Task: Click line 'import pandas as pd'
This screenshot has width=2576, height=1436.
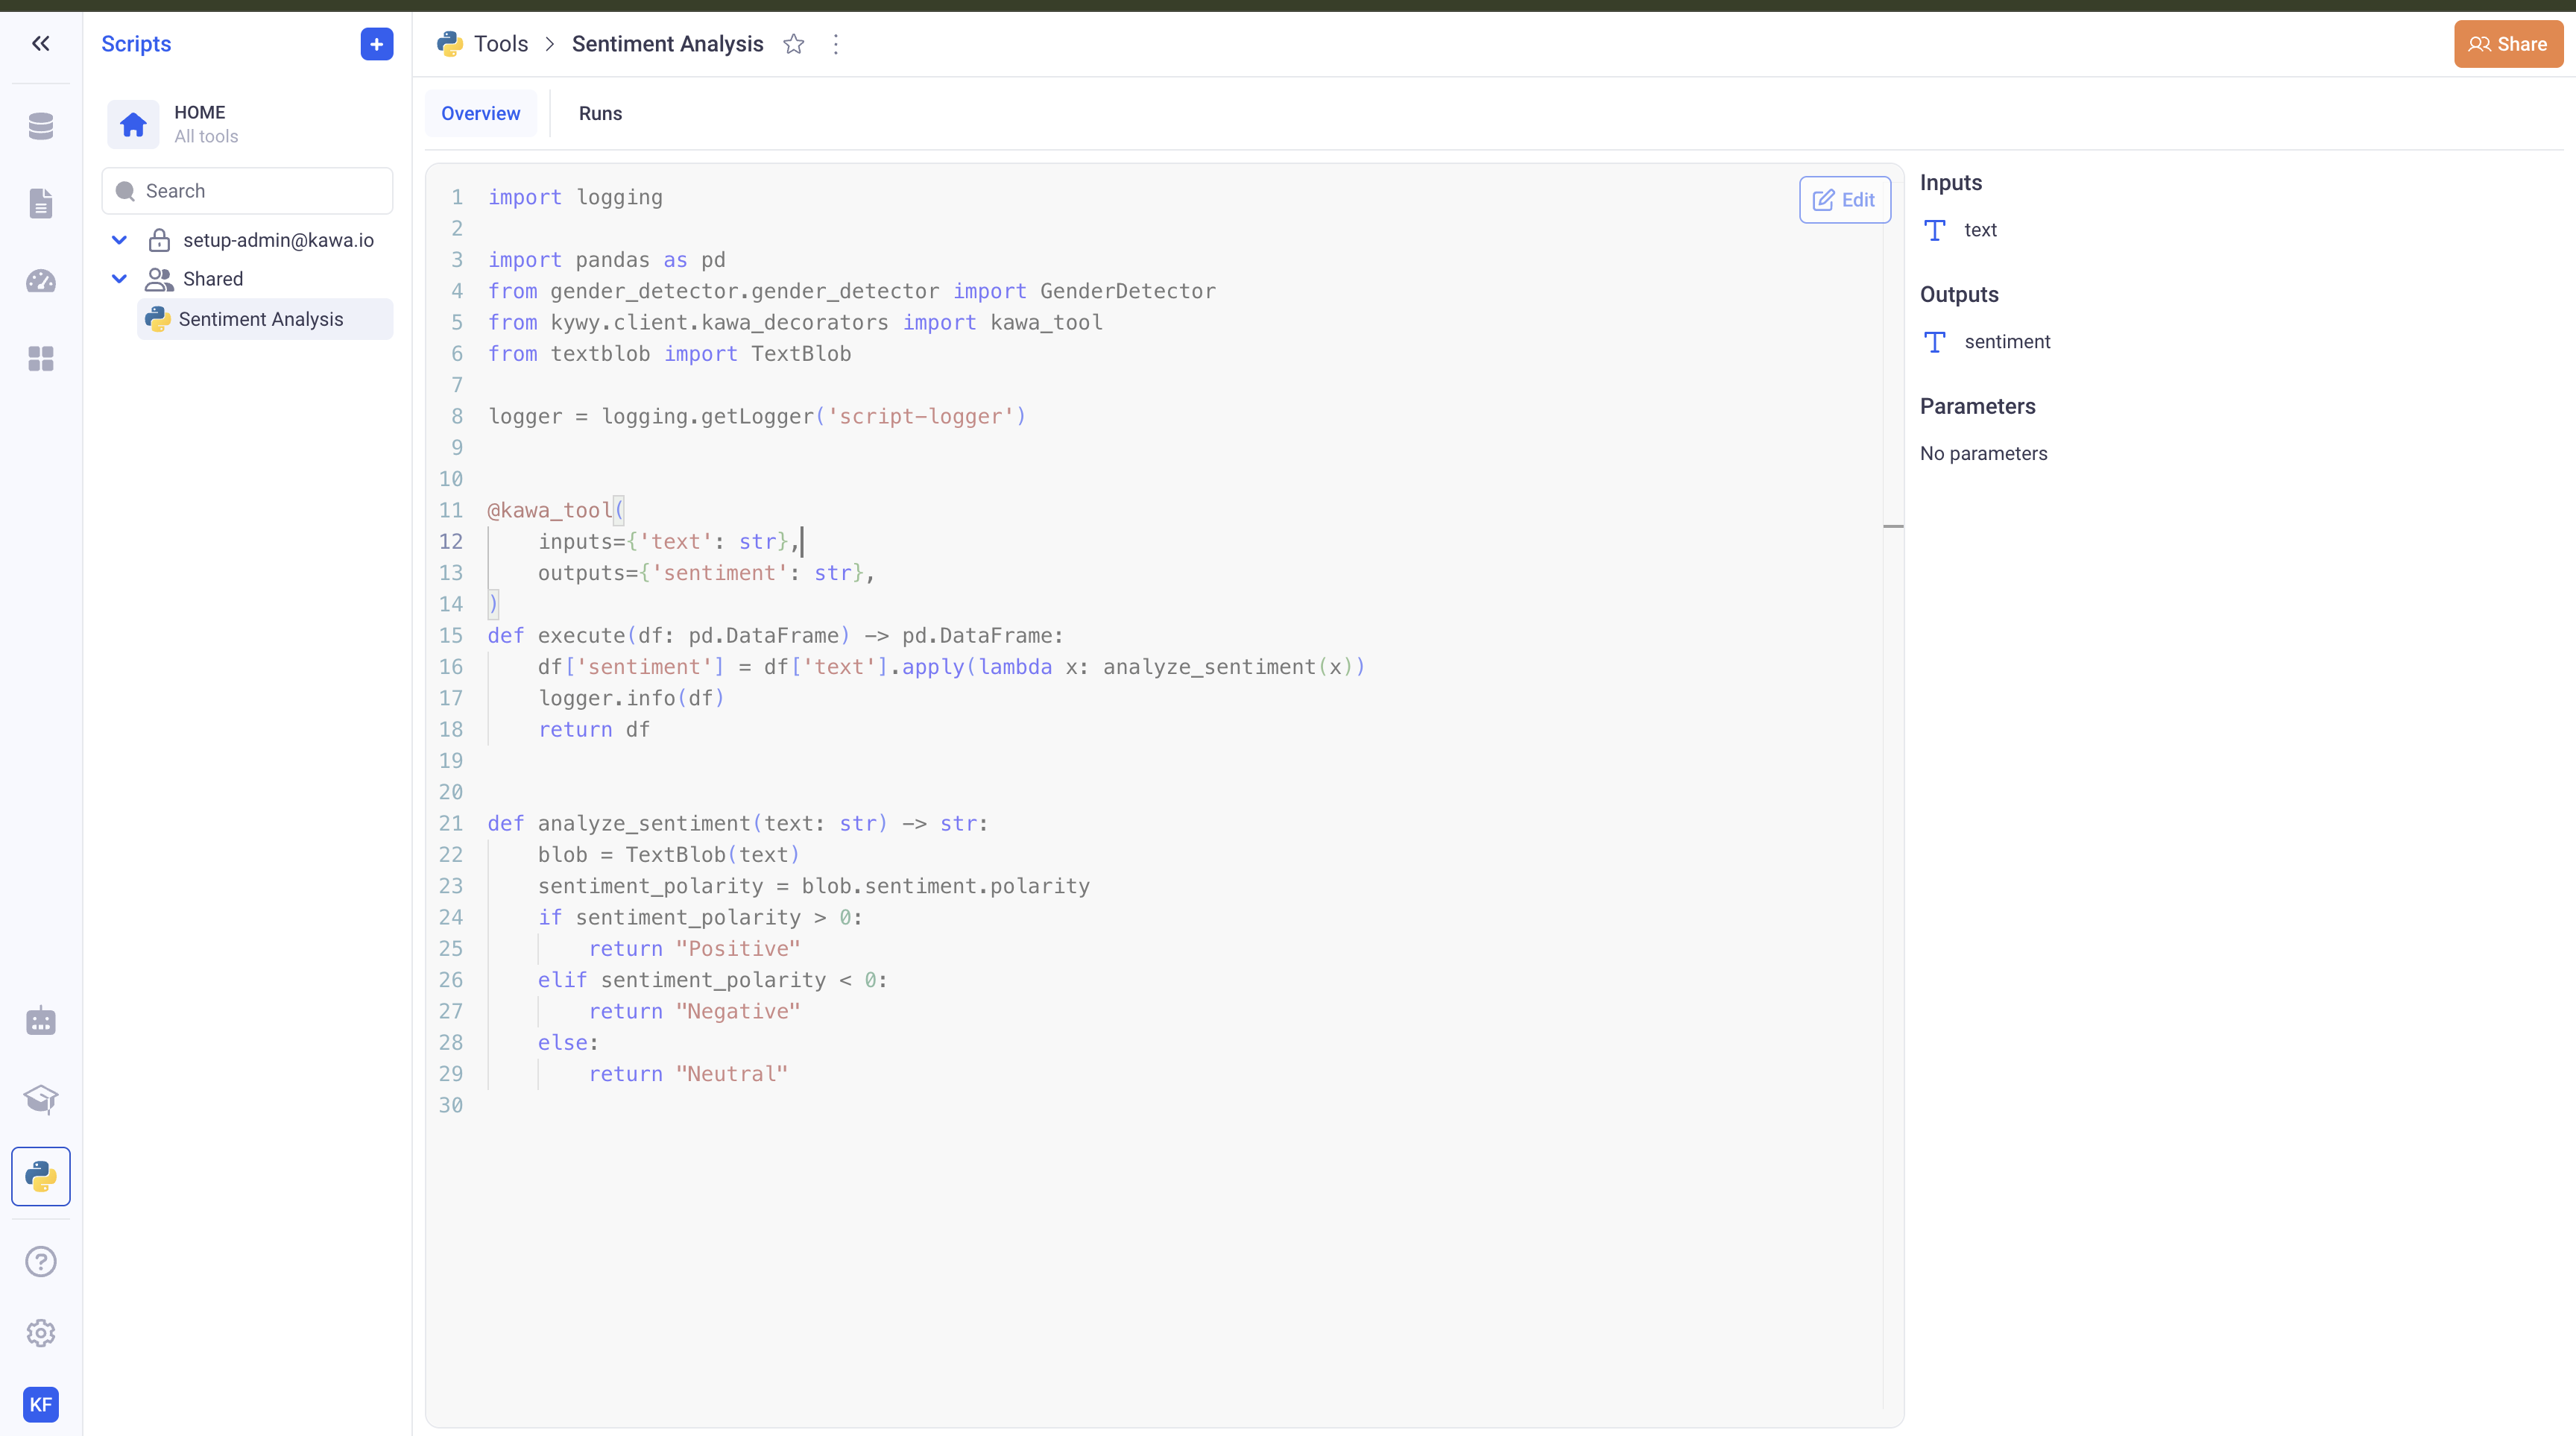Action: [606, 260]
